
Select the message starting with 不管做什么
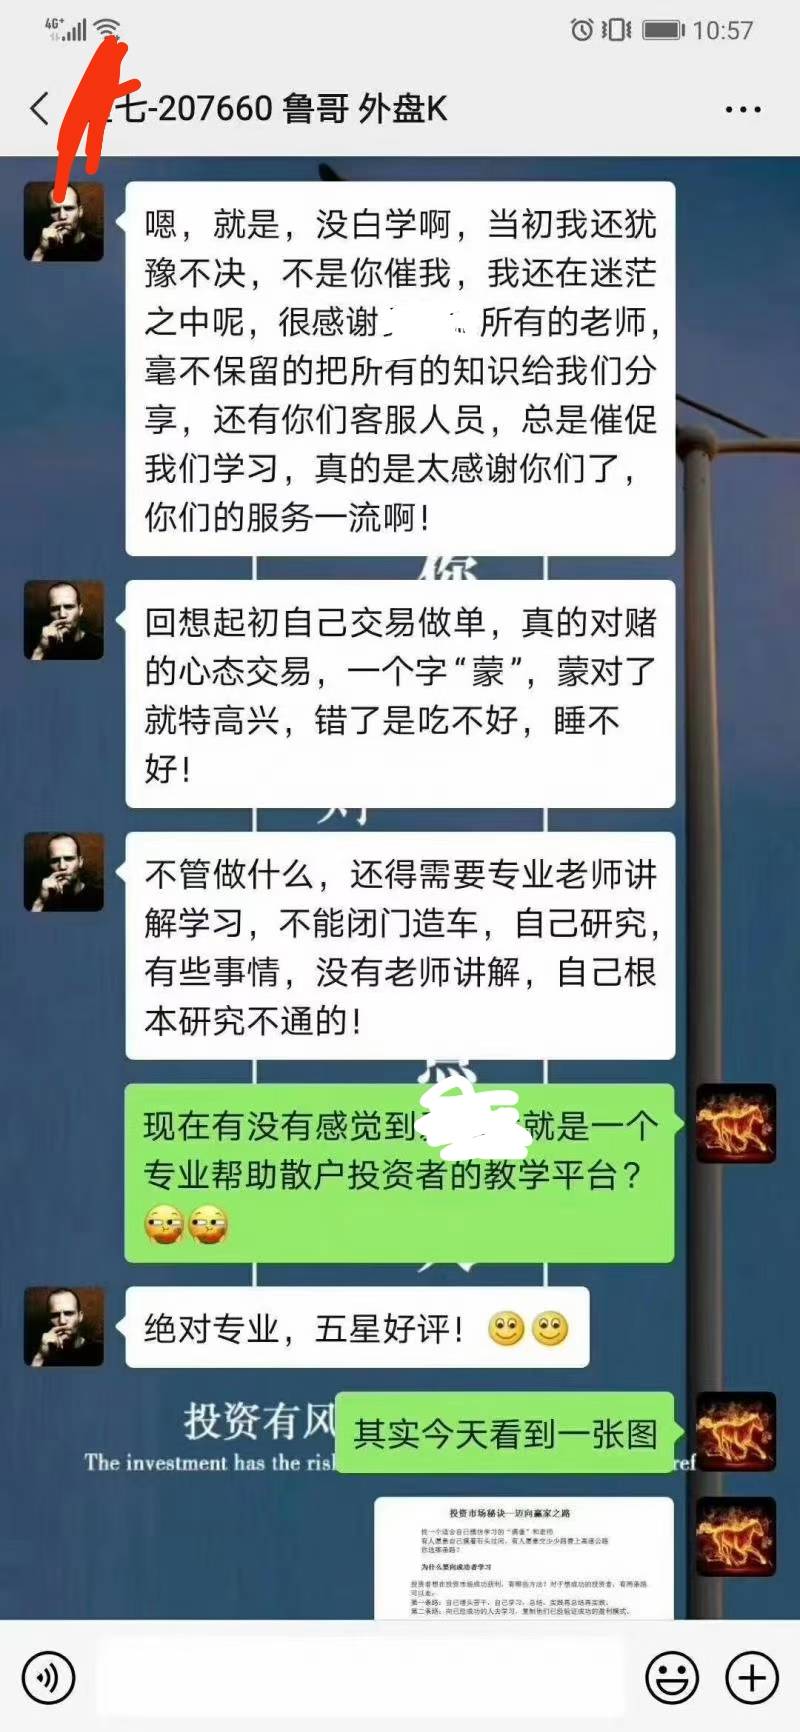400,946
